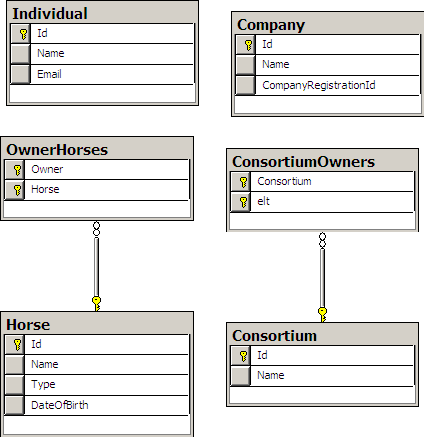424x437 pixels.
Task: Select the relationship line between OwnerHorses and Horse
Action: click(96, 267)
